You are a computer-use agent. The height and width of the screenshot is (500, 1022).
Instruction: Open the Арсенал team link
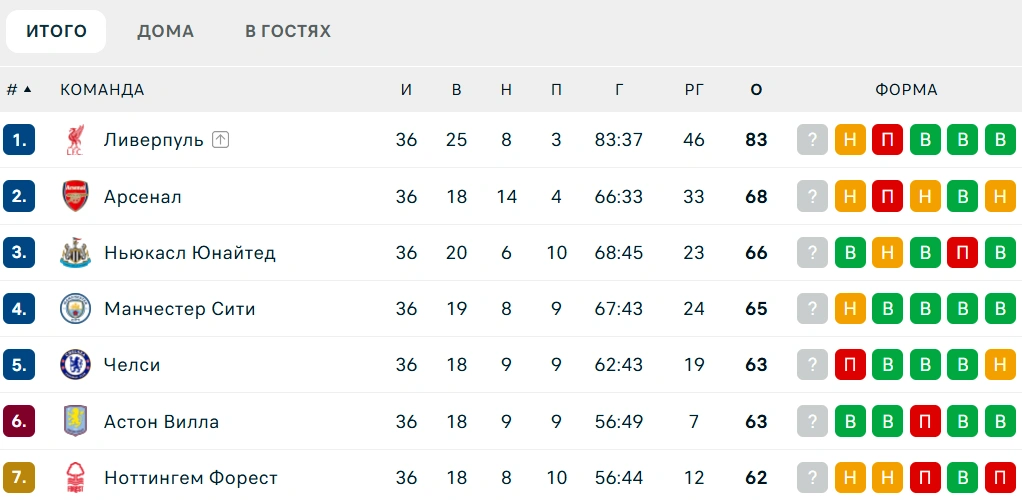point(143,197)
